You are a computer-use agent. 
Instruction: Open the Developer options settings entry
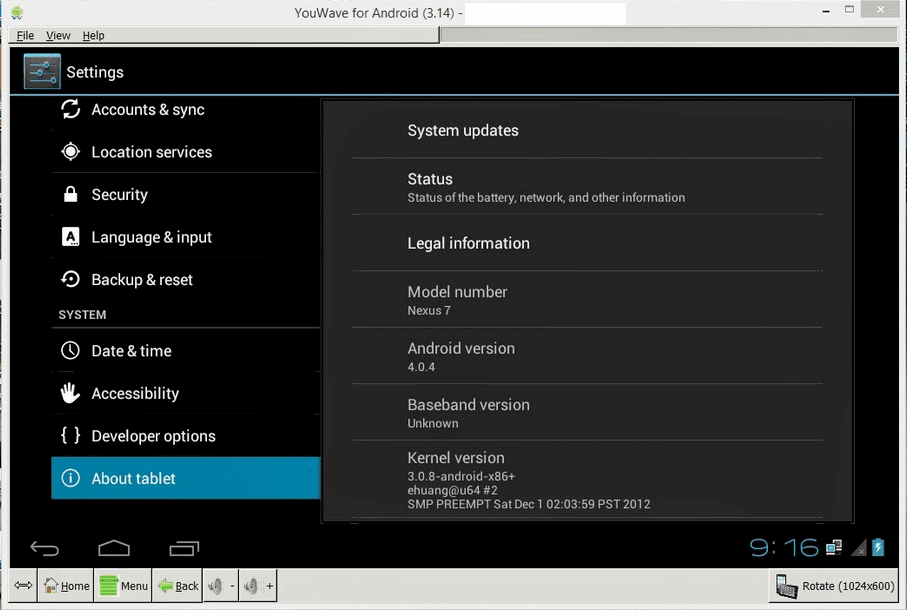(186, 435)
